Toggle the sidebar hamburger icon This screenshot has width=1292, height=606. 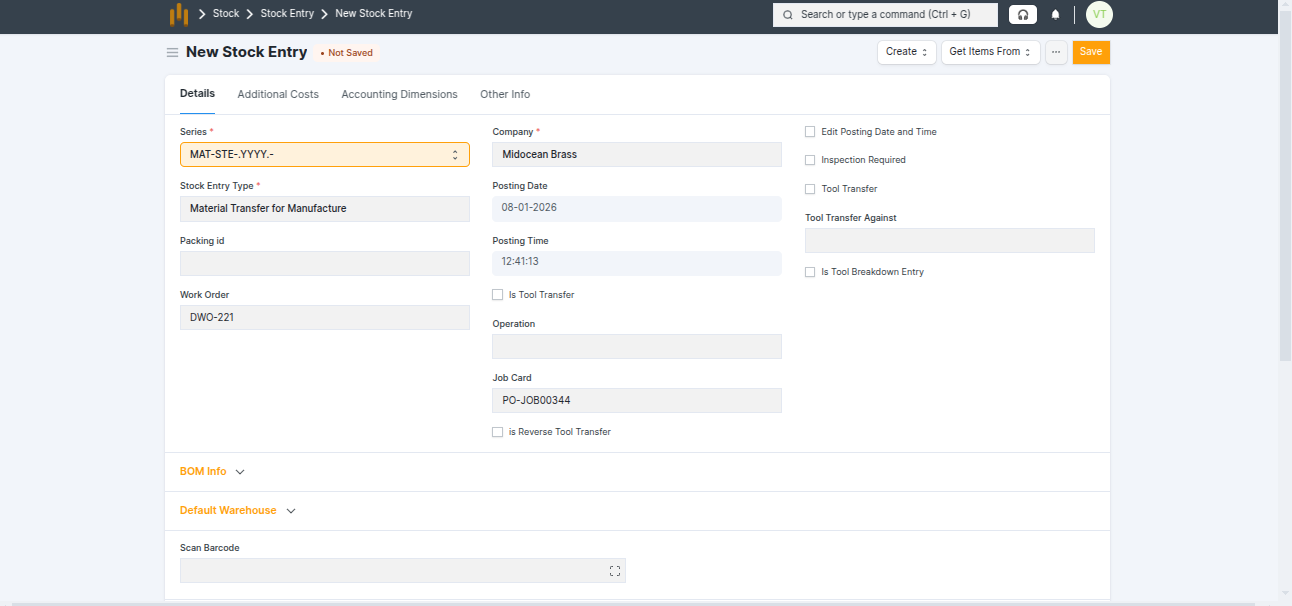(172, 53)
